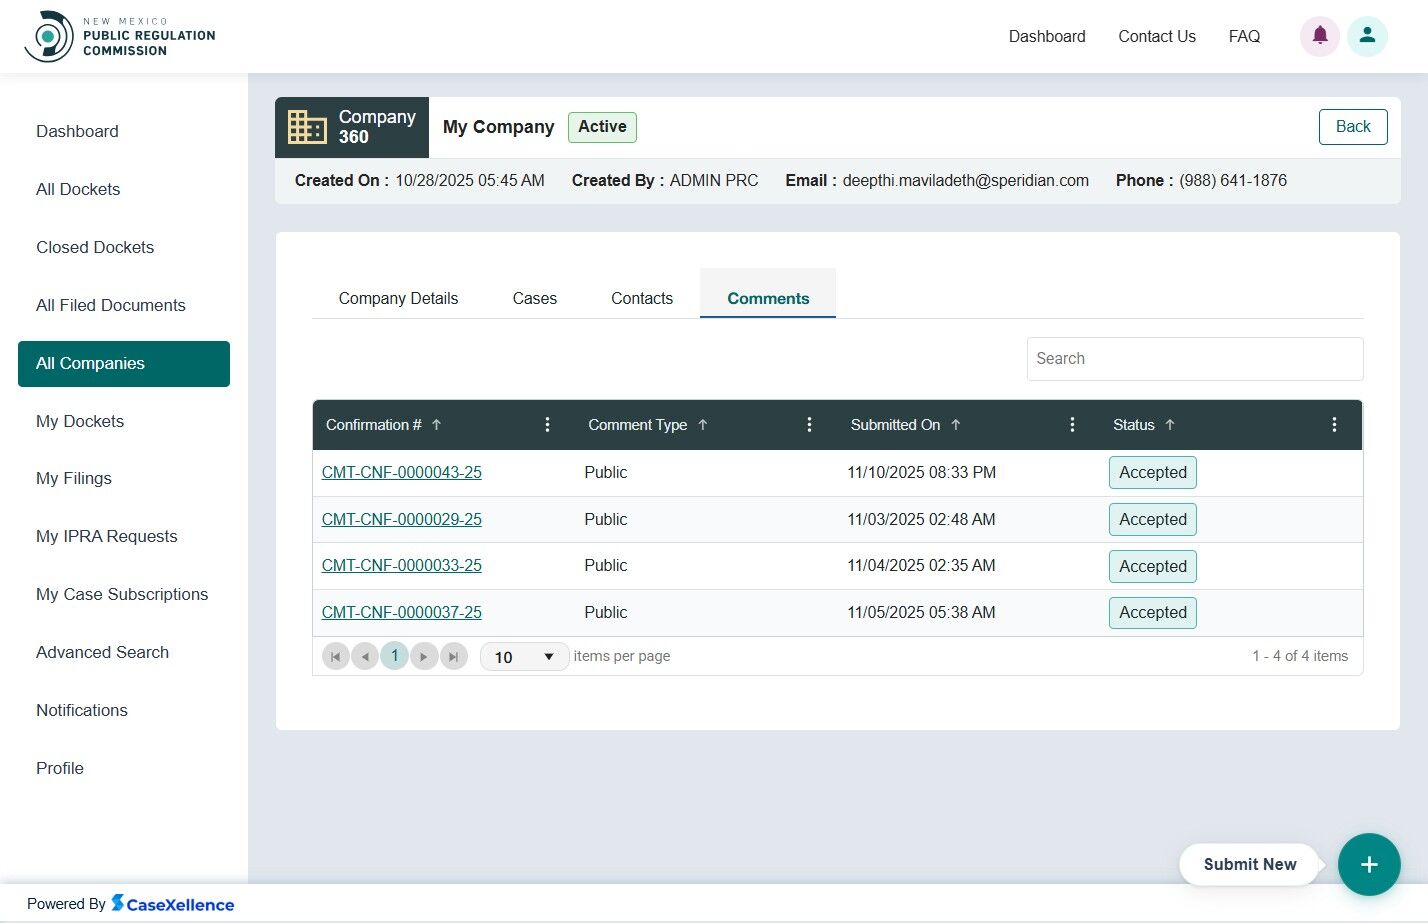Click the phone number (988) 641-1876
Image resolution: width=1428 pixels, height=923 pixels.
(1233, 181)
